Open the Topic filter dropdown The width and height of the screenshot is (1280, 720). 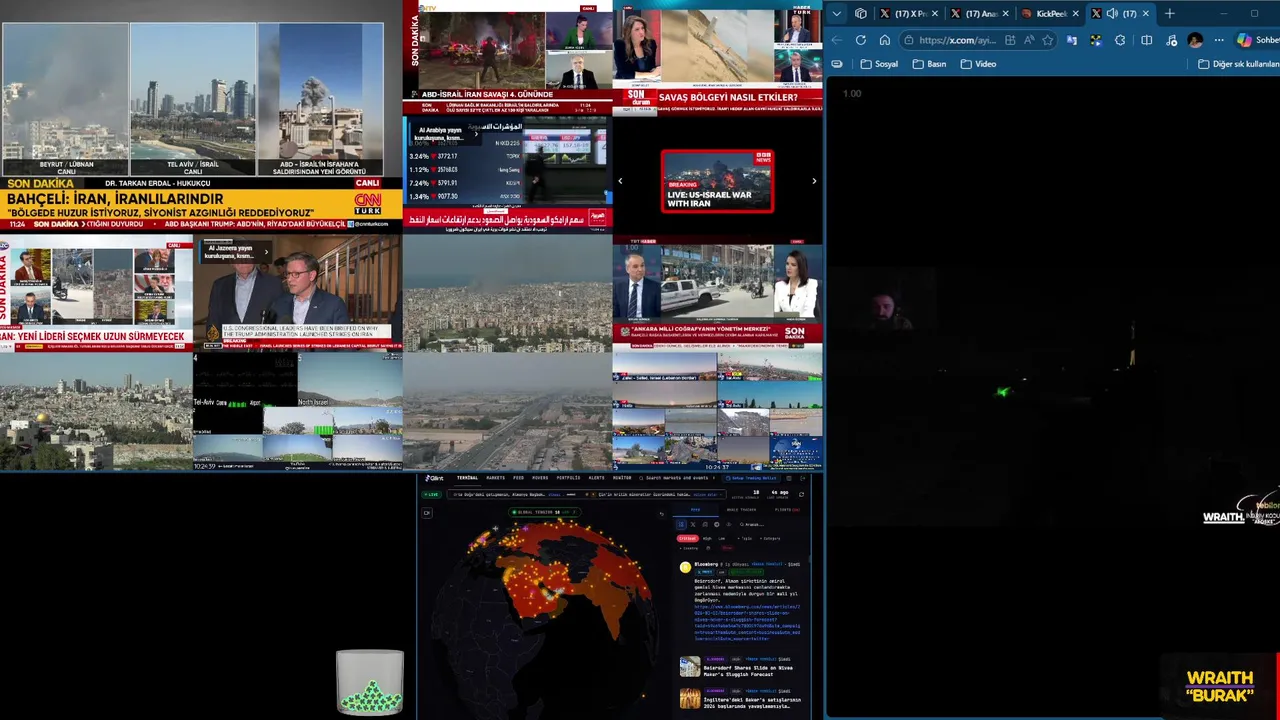[745, 538]
